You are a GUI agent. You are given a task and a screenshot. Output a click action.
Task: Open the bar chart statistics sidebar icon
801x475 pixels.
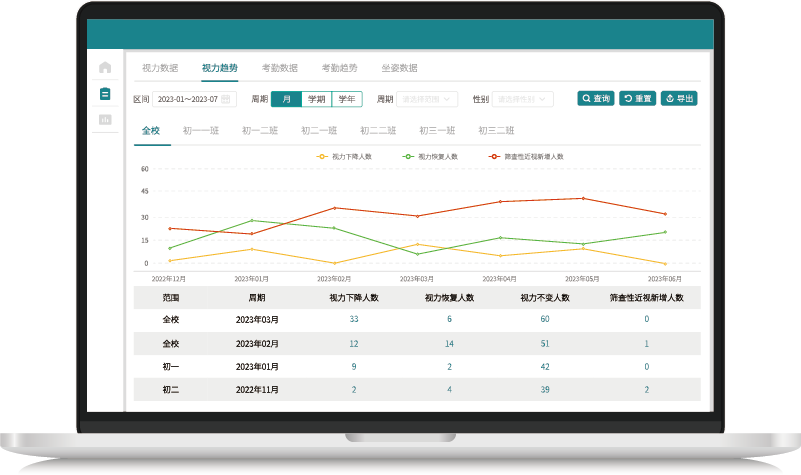[105, 120]
